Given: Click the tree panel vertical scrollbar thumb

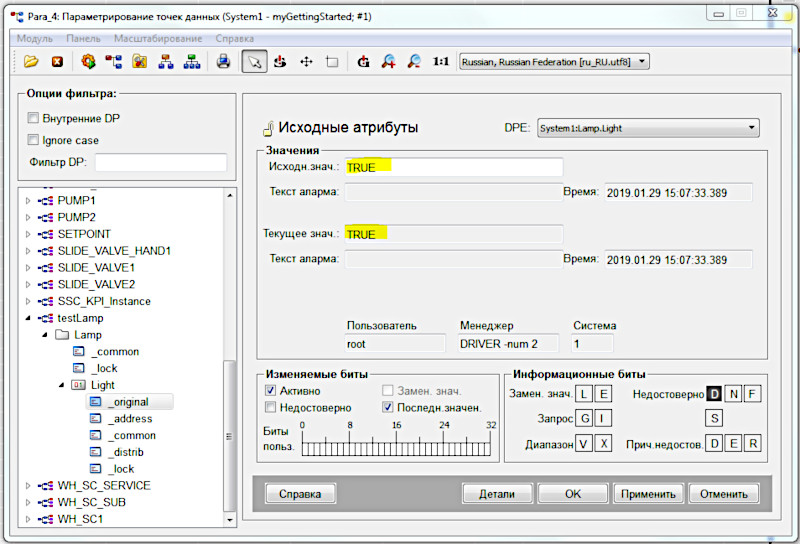Looking at the screenshot, I should point(230,435).
